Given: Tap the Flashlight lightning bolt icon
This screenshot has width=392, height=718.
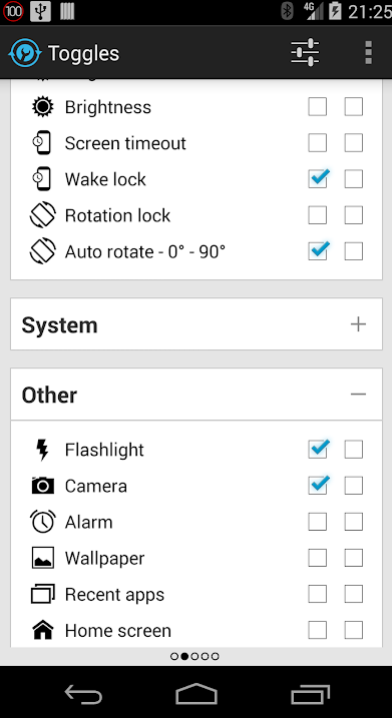Looking at the screenshot, I should pyautogui.click(x=43, y=450).
